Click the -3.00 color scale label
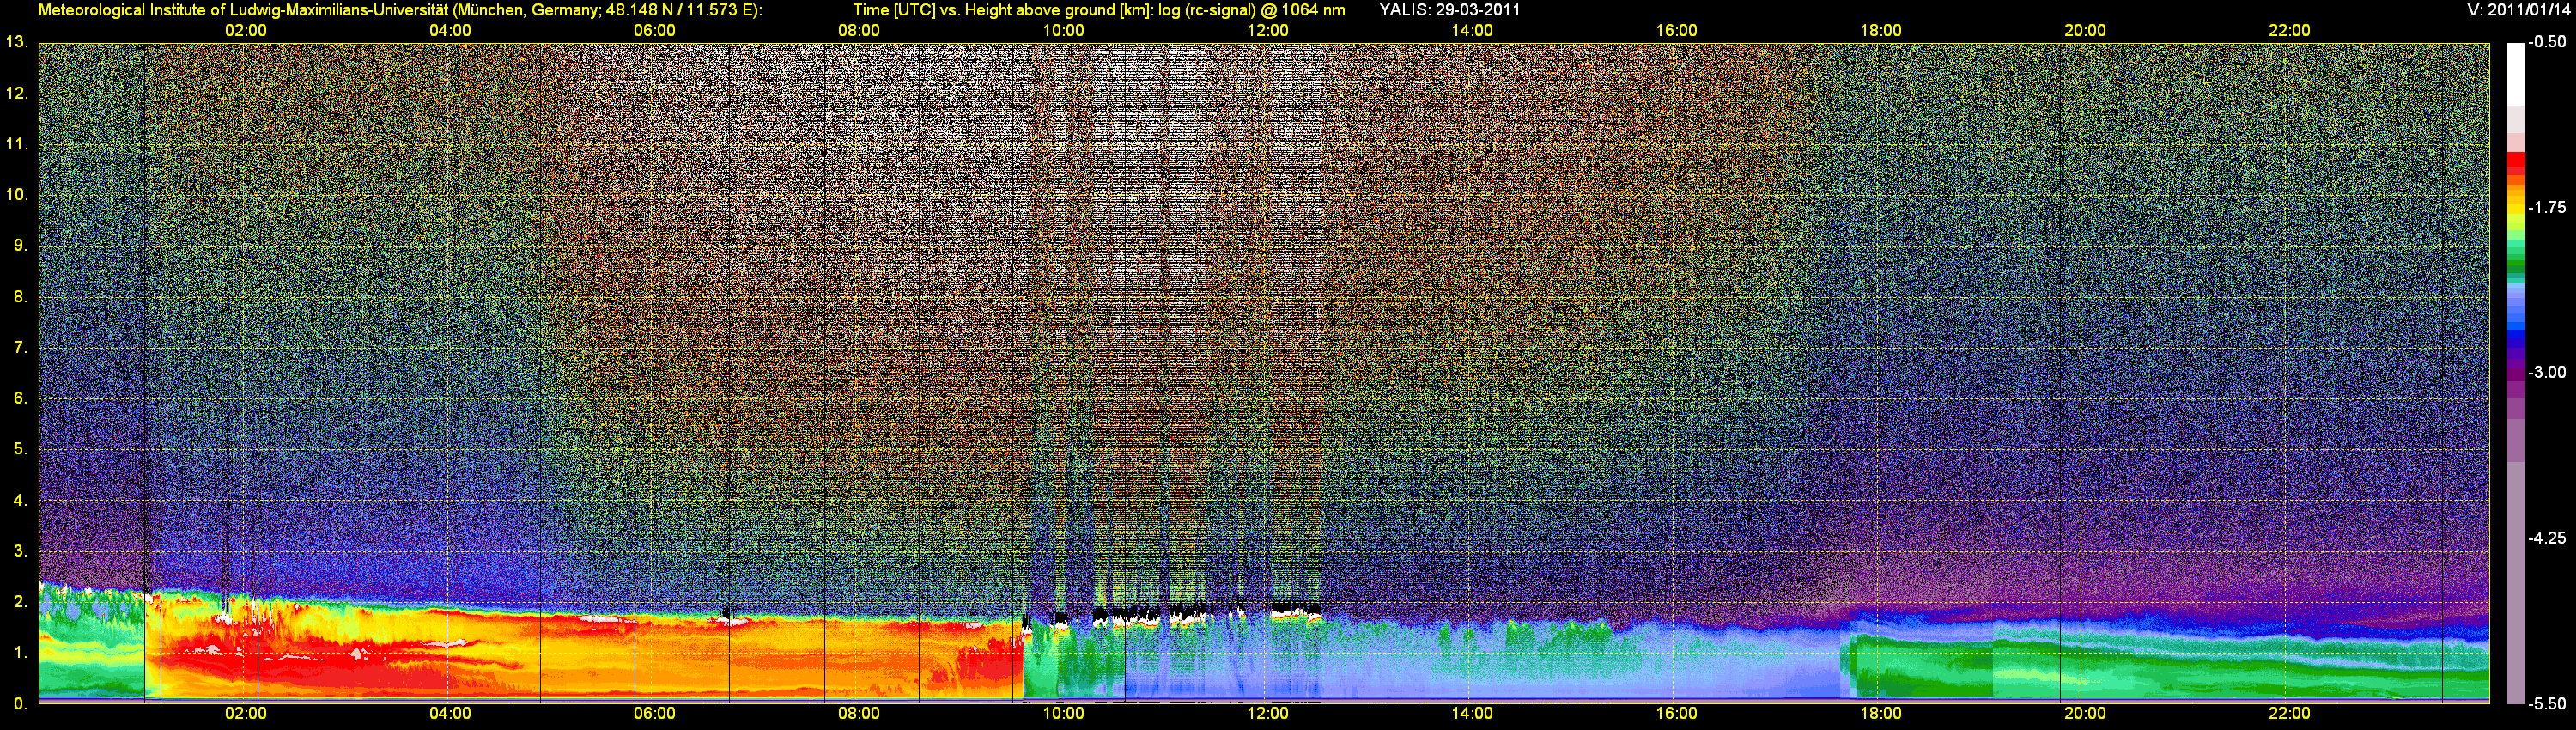2576x730 pixels. coord(2547,372)
